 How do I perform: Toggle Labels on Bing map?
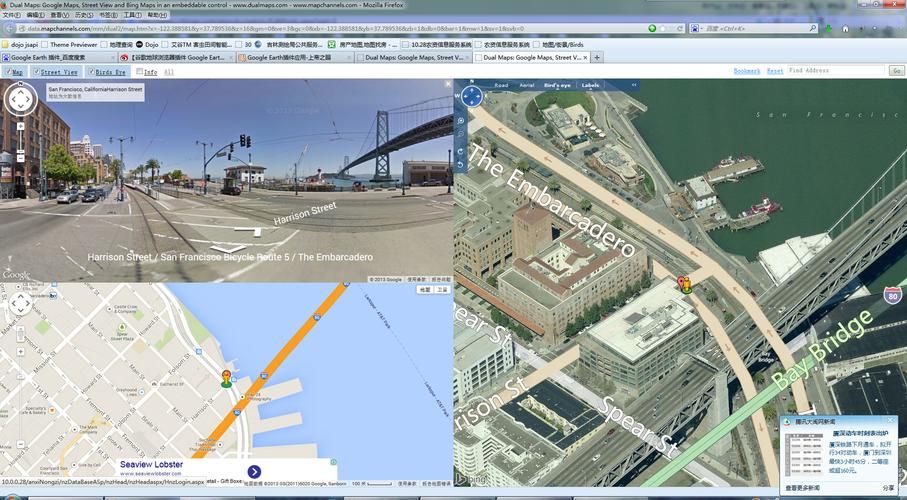tap(590, 85)
